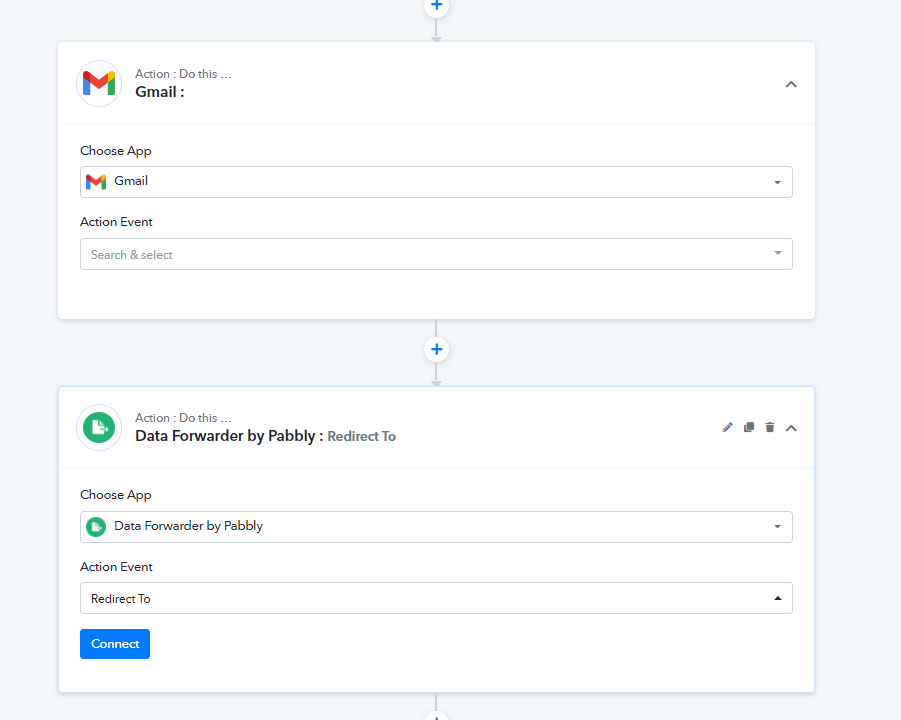901x720 pixels.
Task: Click the Gmail icon inside Choose App field
Action: pyautogui.click(x=96, y=182)
